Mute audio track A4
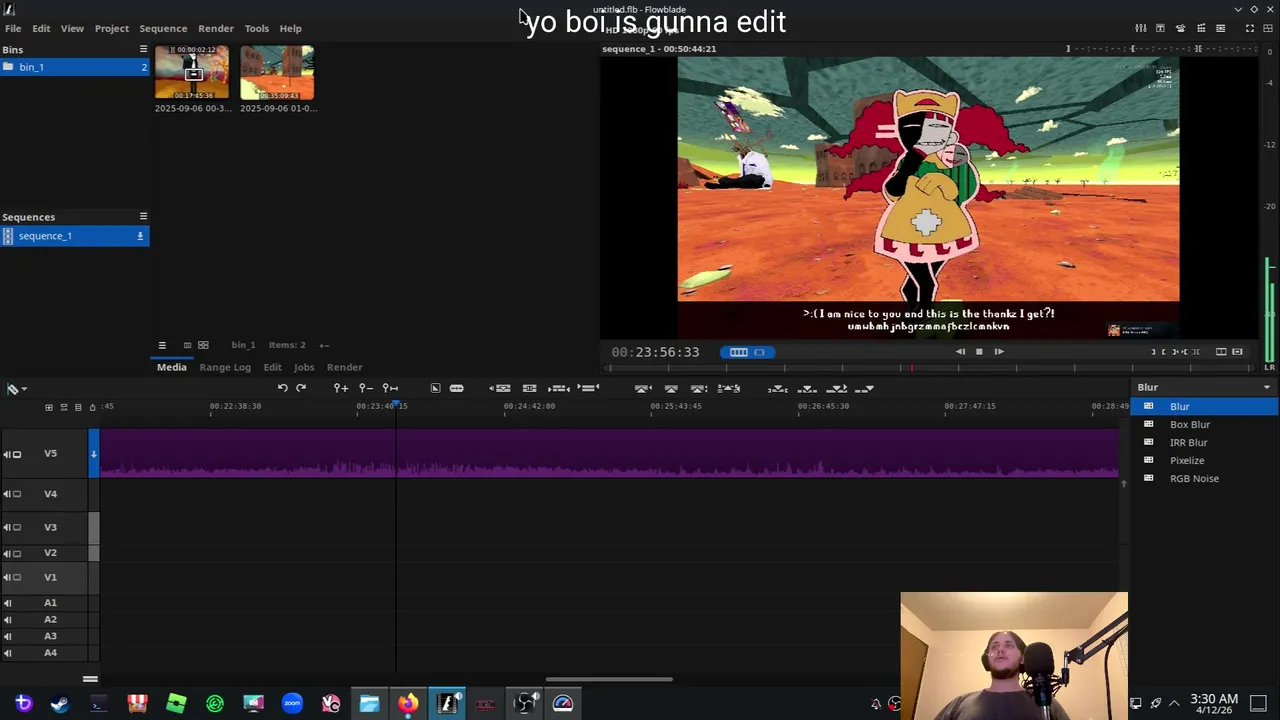1280x720 pixels. coord(8,653)
